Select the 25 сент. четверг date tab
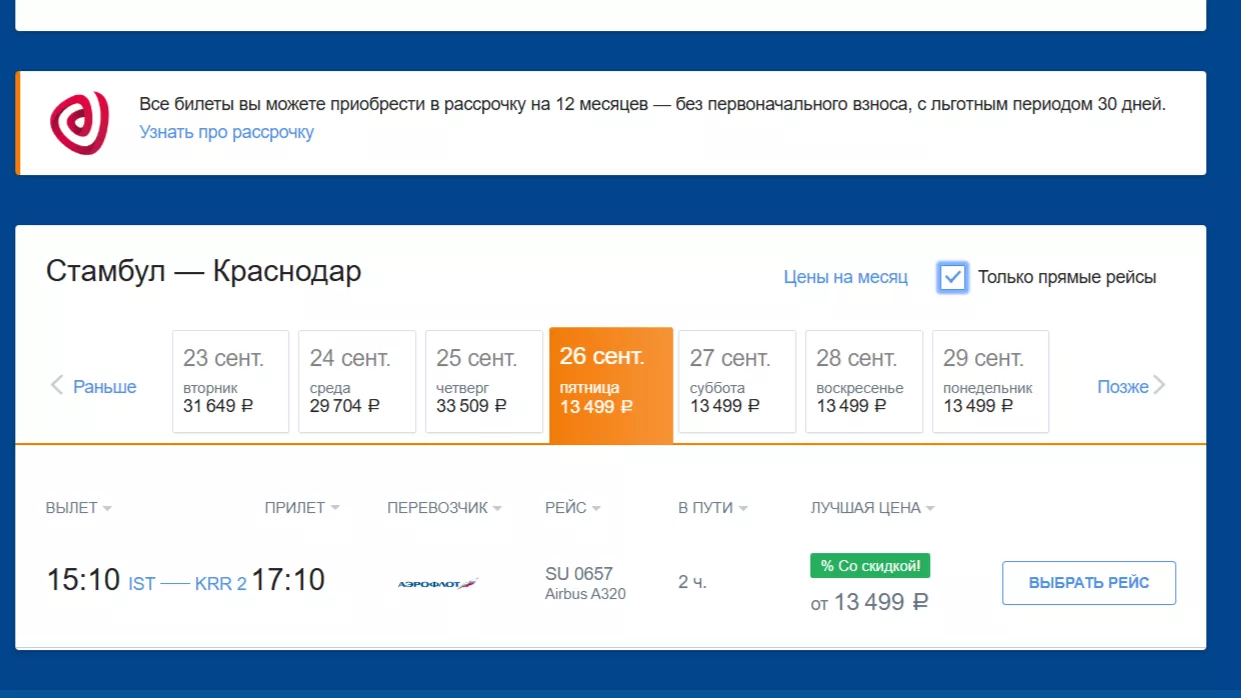The width and height of the screenshot is (1241, 698). coord(484,381)
